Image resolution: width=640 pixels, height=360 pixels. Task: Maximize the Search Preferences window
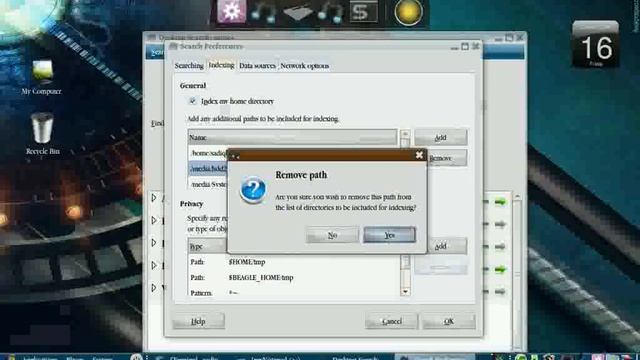click(x=465, y=47)
